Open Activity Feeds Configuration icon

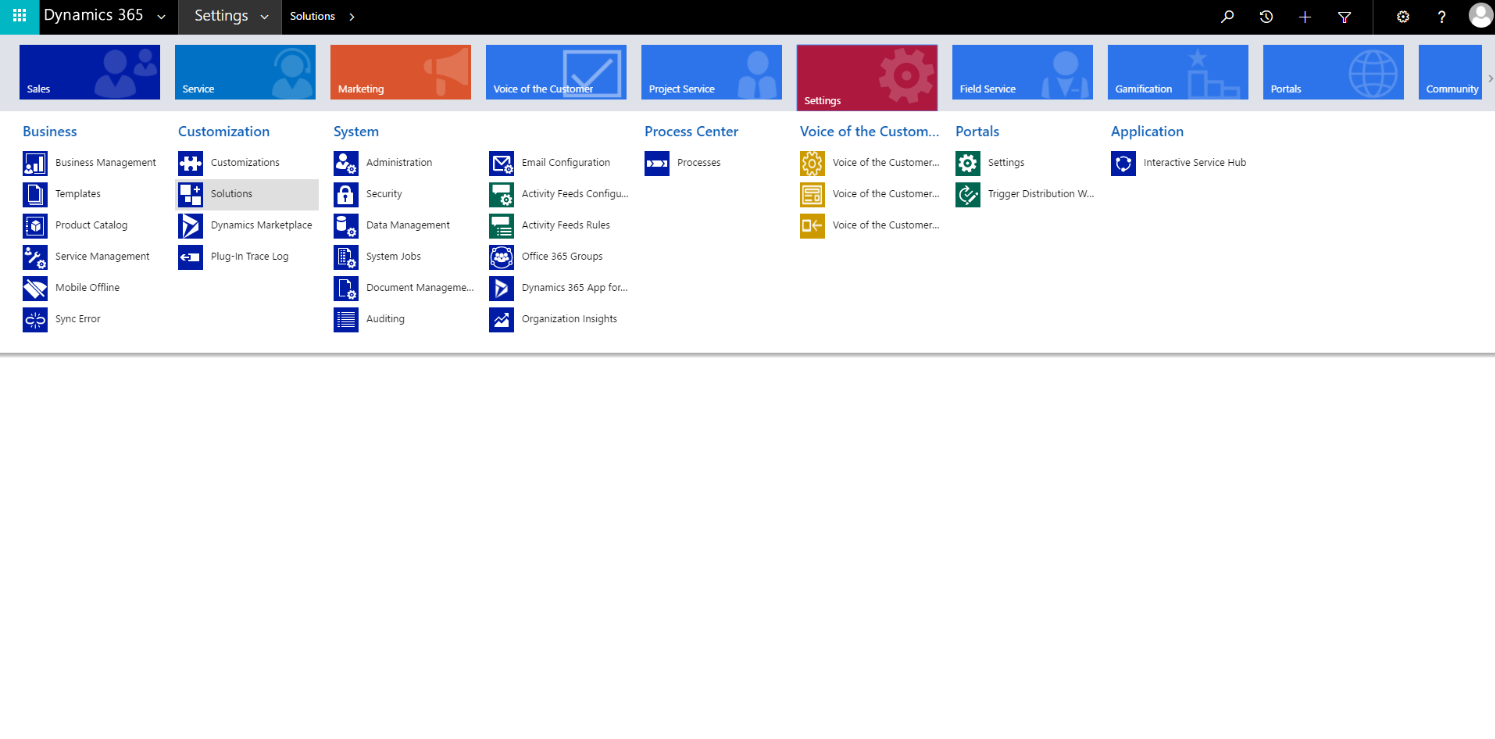coord(501,194)
